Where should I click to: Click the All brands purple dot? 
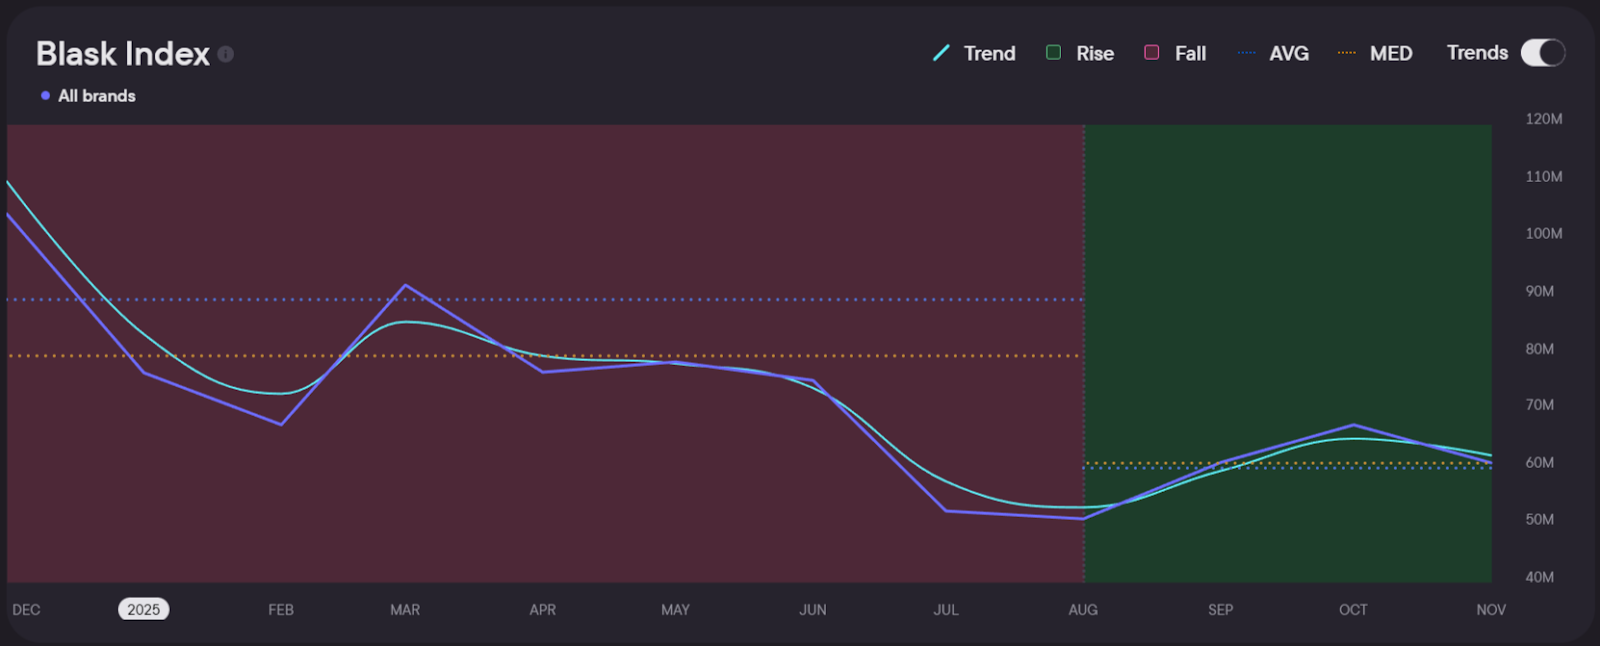[x=45, y=96]
